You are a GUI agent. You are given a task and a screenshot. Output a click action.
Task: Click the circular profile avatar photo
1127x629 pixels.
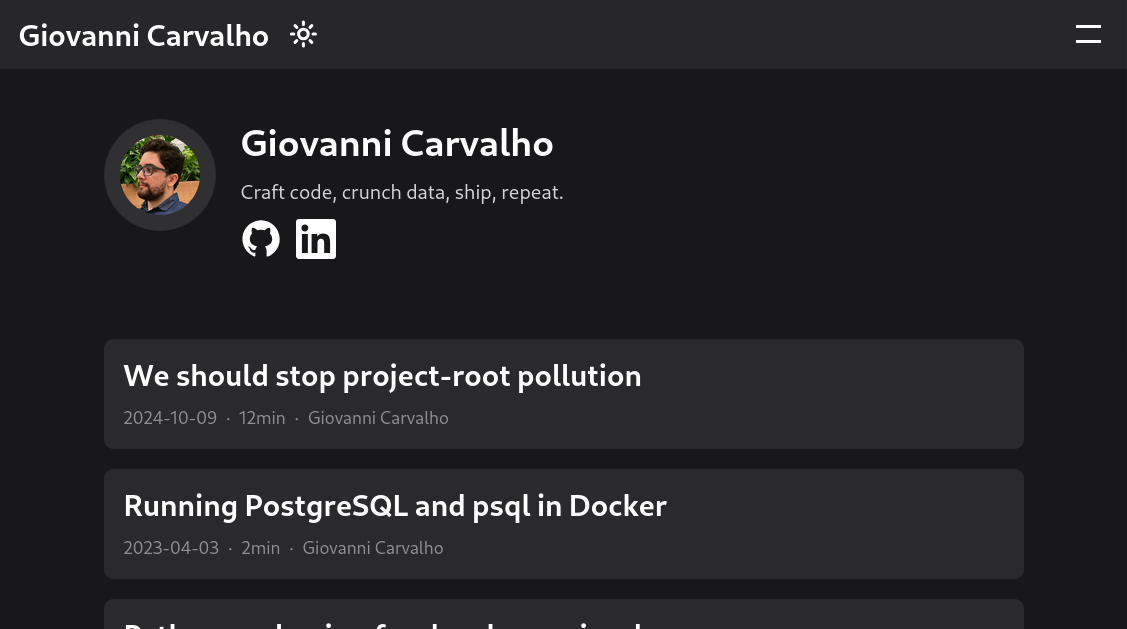(160, 175)
